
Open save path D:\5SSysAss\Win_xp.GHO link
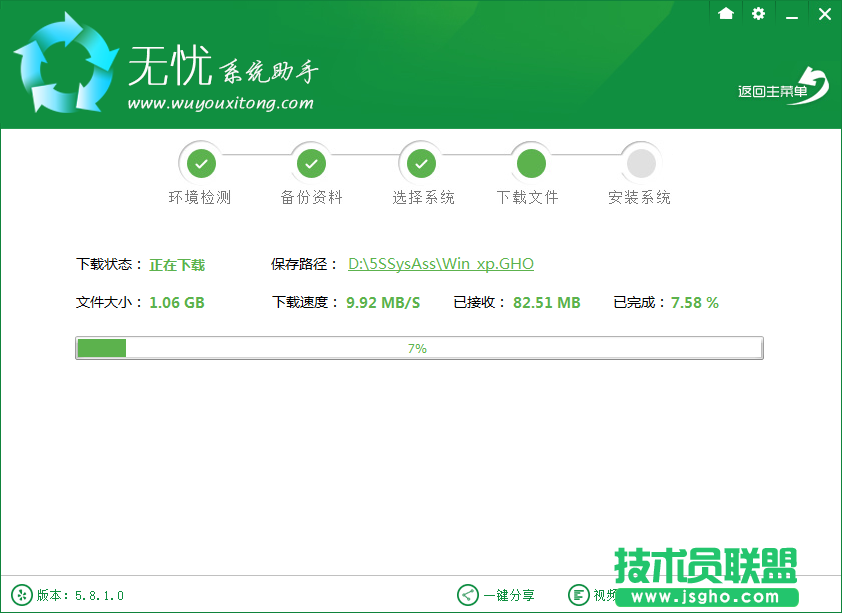point(440,264)
